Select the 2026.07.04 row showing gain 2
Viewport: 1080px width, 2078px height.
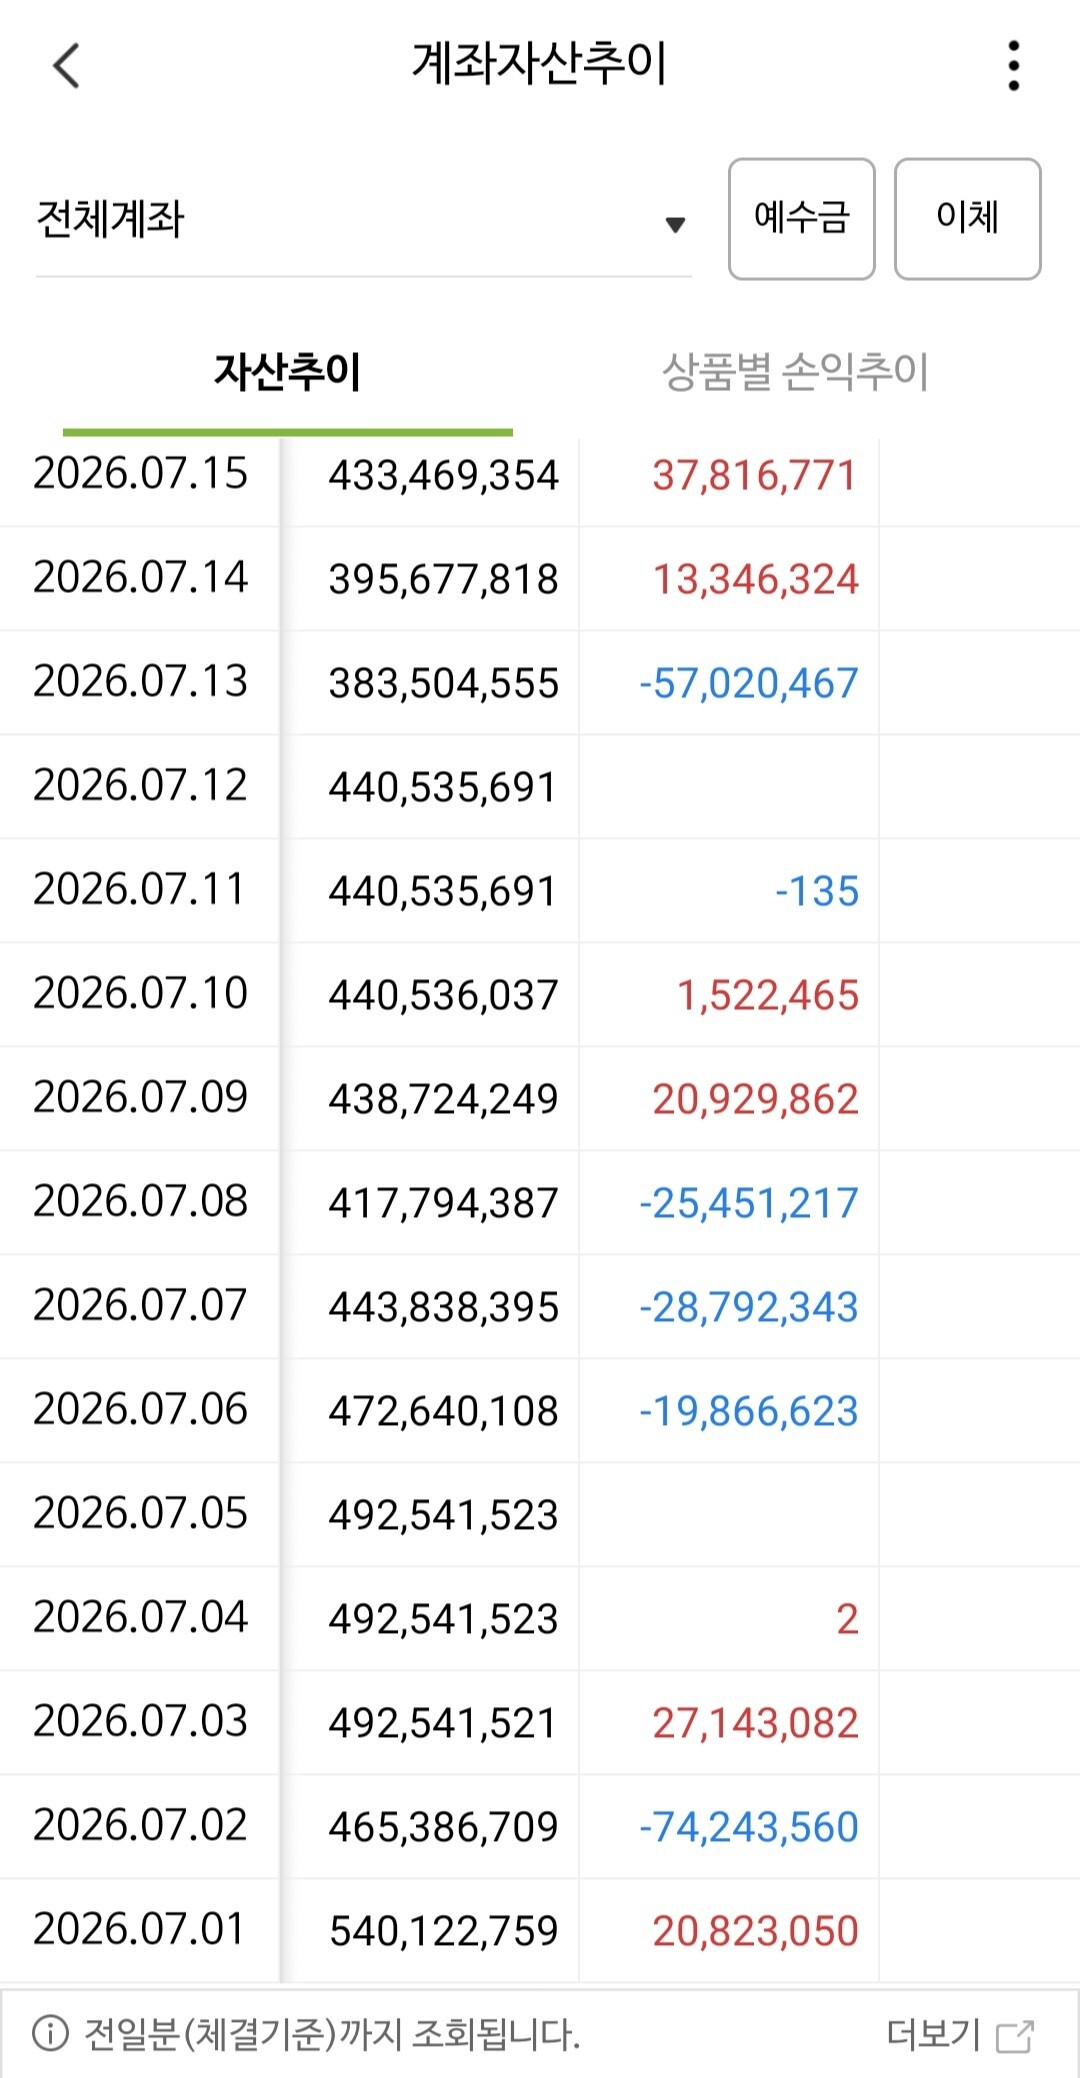[x=540, y=1618]
